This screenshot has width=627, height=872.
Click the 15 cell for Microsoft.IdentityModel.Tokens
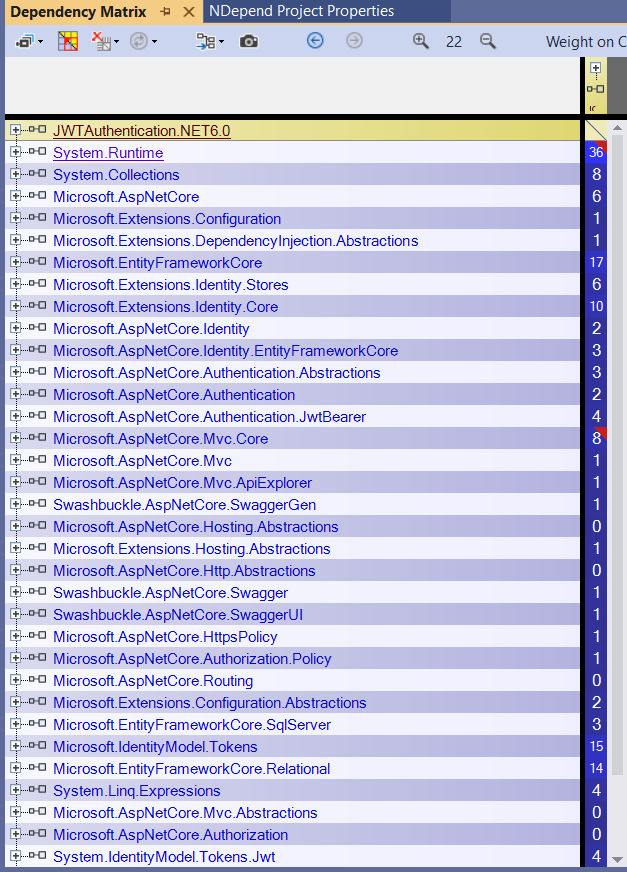click(x=596, y=746)
